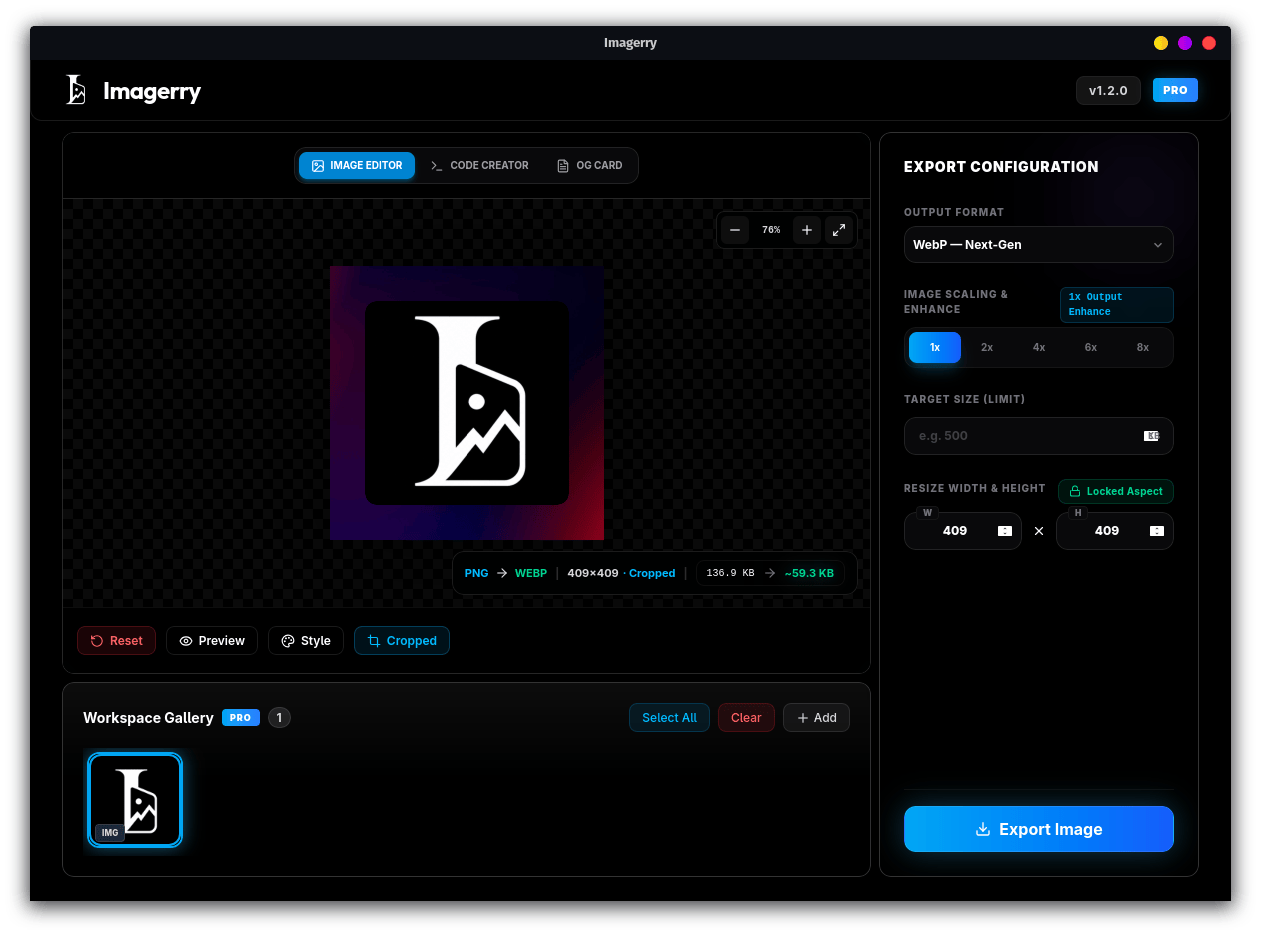1261x935 pixels.
Task: Clear the Workspace Gallery
Action: 746,718
